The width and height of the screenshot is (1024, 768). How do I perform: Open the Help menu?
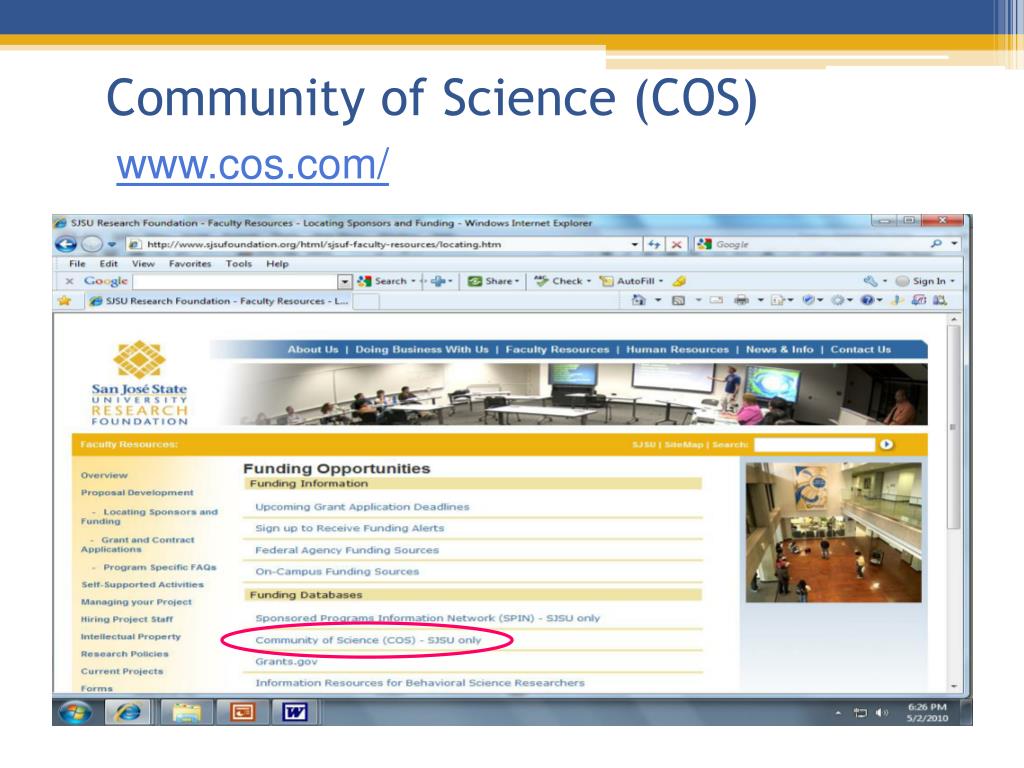coord(277,264)
